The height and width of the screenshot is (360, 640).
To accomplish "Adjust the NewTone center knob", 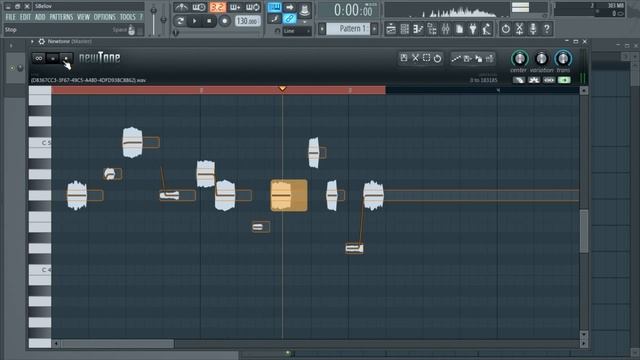I will point(519,59).
